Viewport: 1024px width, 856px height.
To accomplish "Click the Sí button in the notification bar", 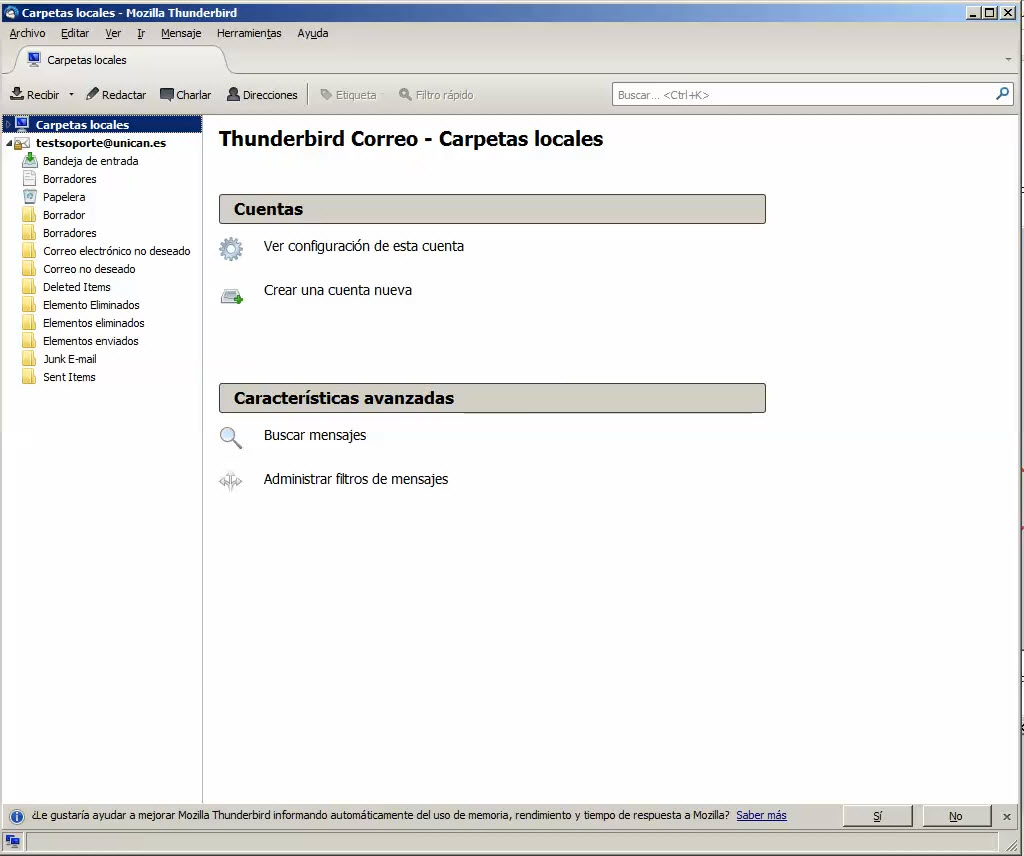I will (877, 816).
